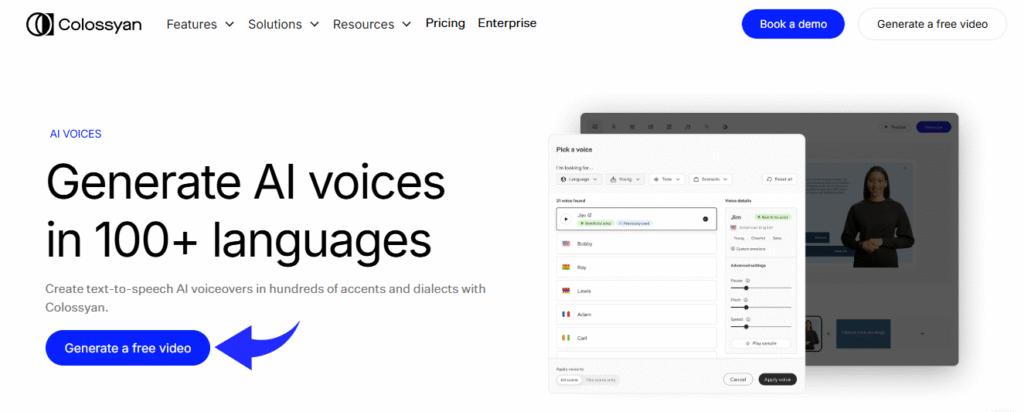Open the Tone filter dropdown

tap(667, 179)
